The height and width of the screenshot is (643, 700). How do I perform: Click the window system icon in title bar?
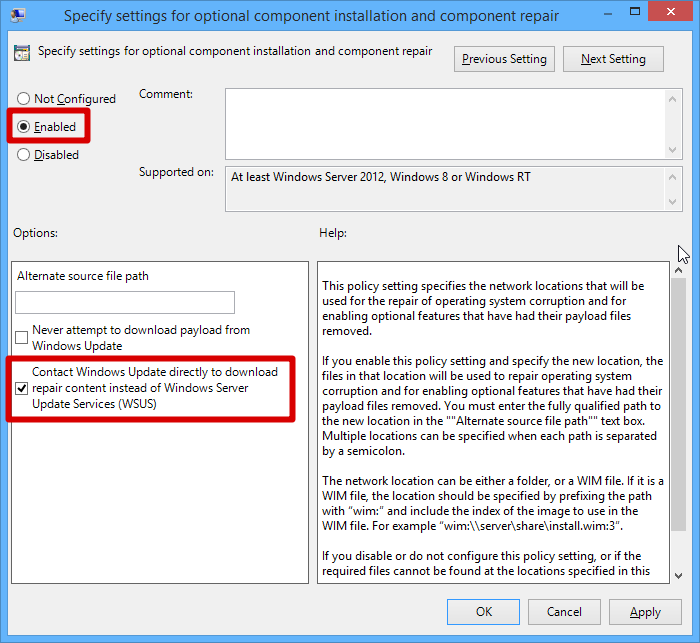tap(19, 15)
